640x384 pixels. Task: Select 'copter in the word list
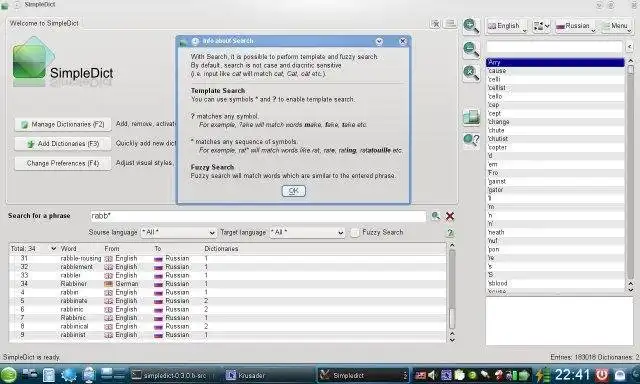click(555, 147)
